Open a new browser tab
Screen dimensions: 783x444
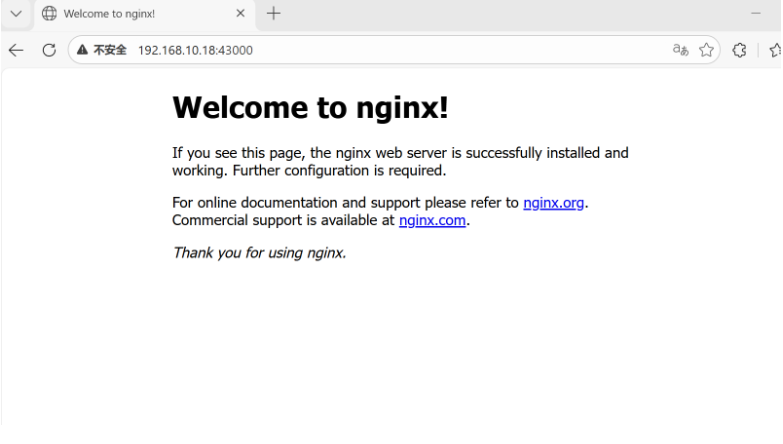click(274, 13)
